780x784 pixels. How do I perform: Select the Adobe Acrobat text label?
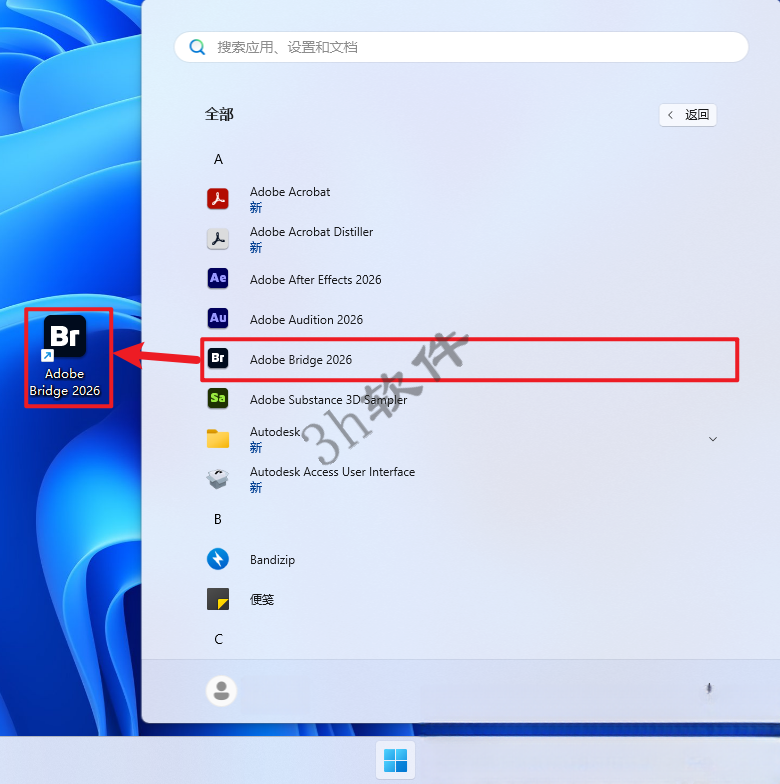point(290,192)
